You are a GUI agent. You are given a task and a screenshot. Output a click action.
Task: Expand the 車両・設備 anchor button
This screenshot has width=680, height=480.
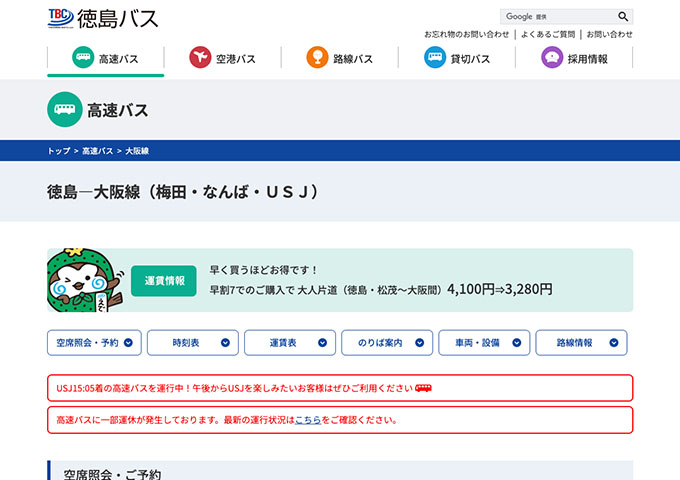tap(484, 343)
